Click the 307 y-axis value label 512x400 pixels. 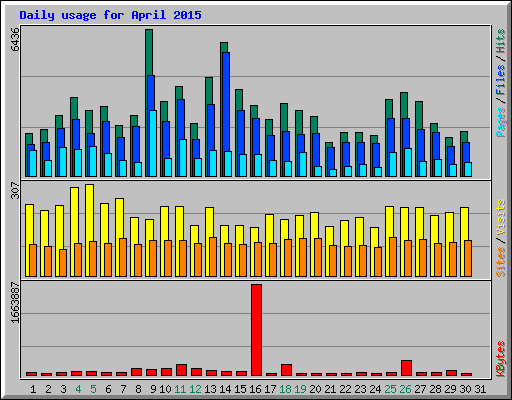[x=16, y=190]
